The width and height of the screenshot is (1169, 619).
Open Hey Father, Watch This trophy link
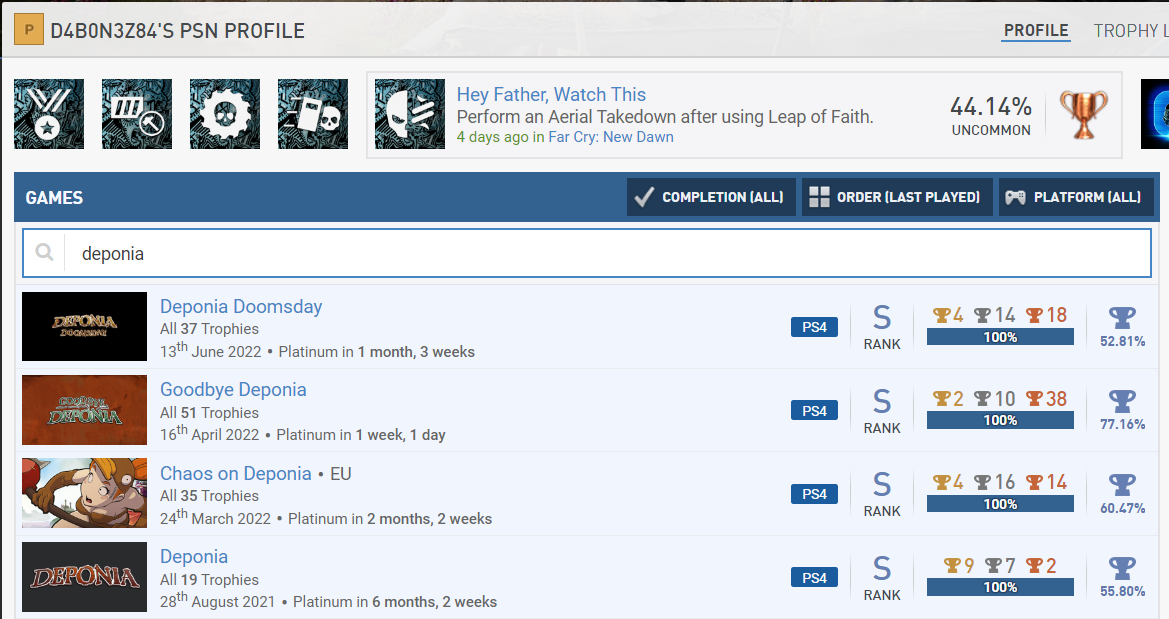(551, 95)
